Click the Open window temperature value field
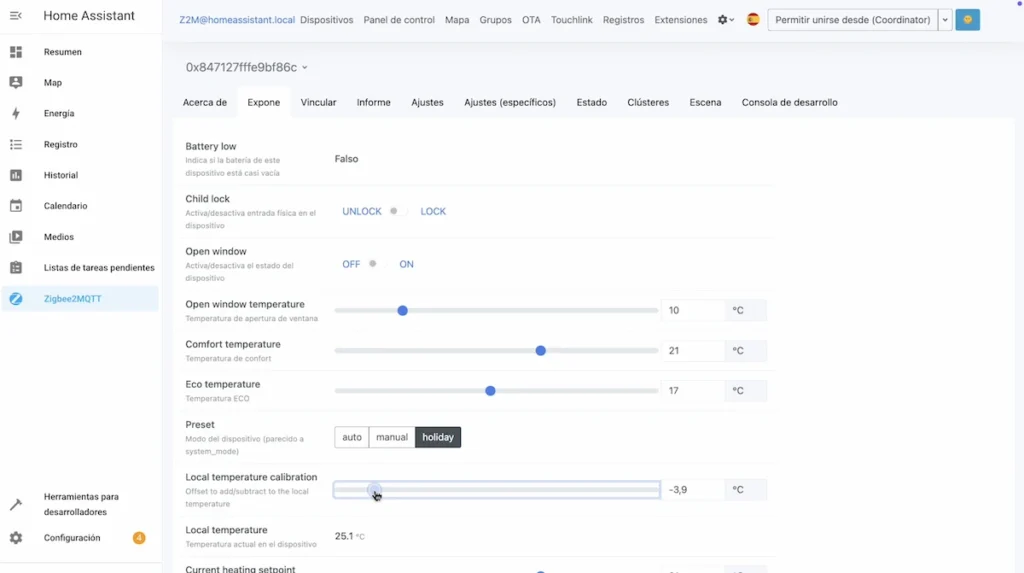 (x=692, y=310)
